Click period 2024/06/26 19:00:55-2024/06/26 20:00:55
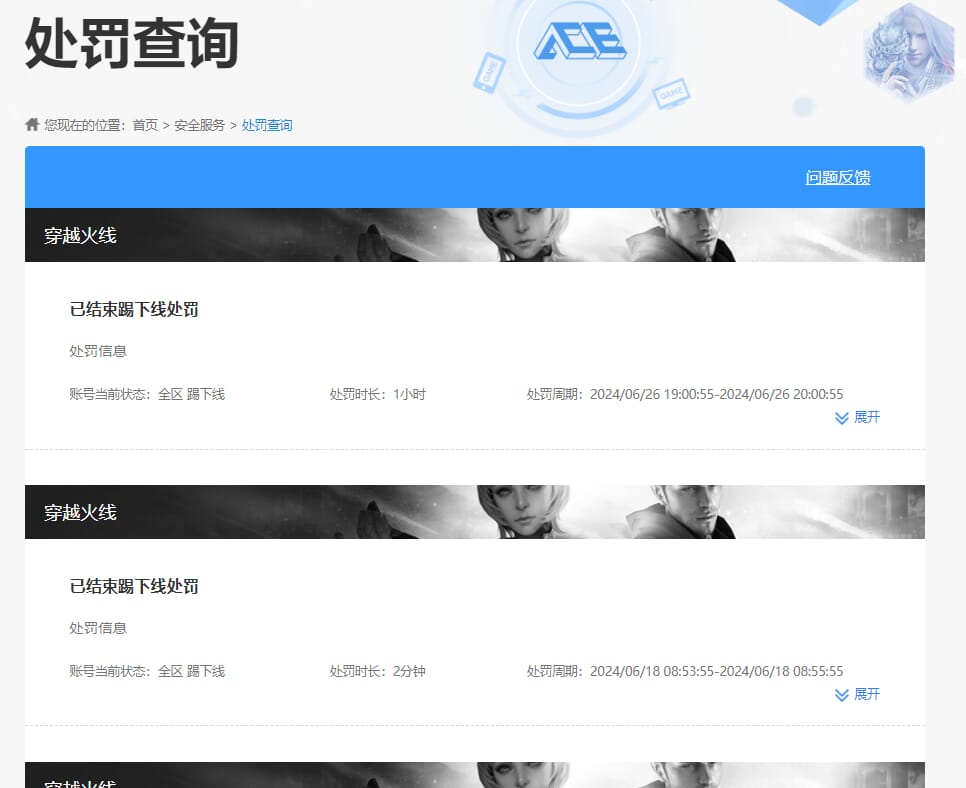The image size is (966, 788). point(716,394)
